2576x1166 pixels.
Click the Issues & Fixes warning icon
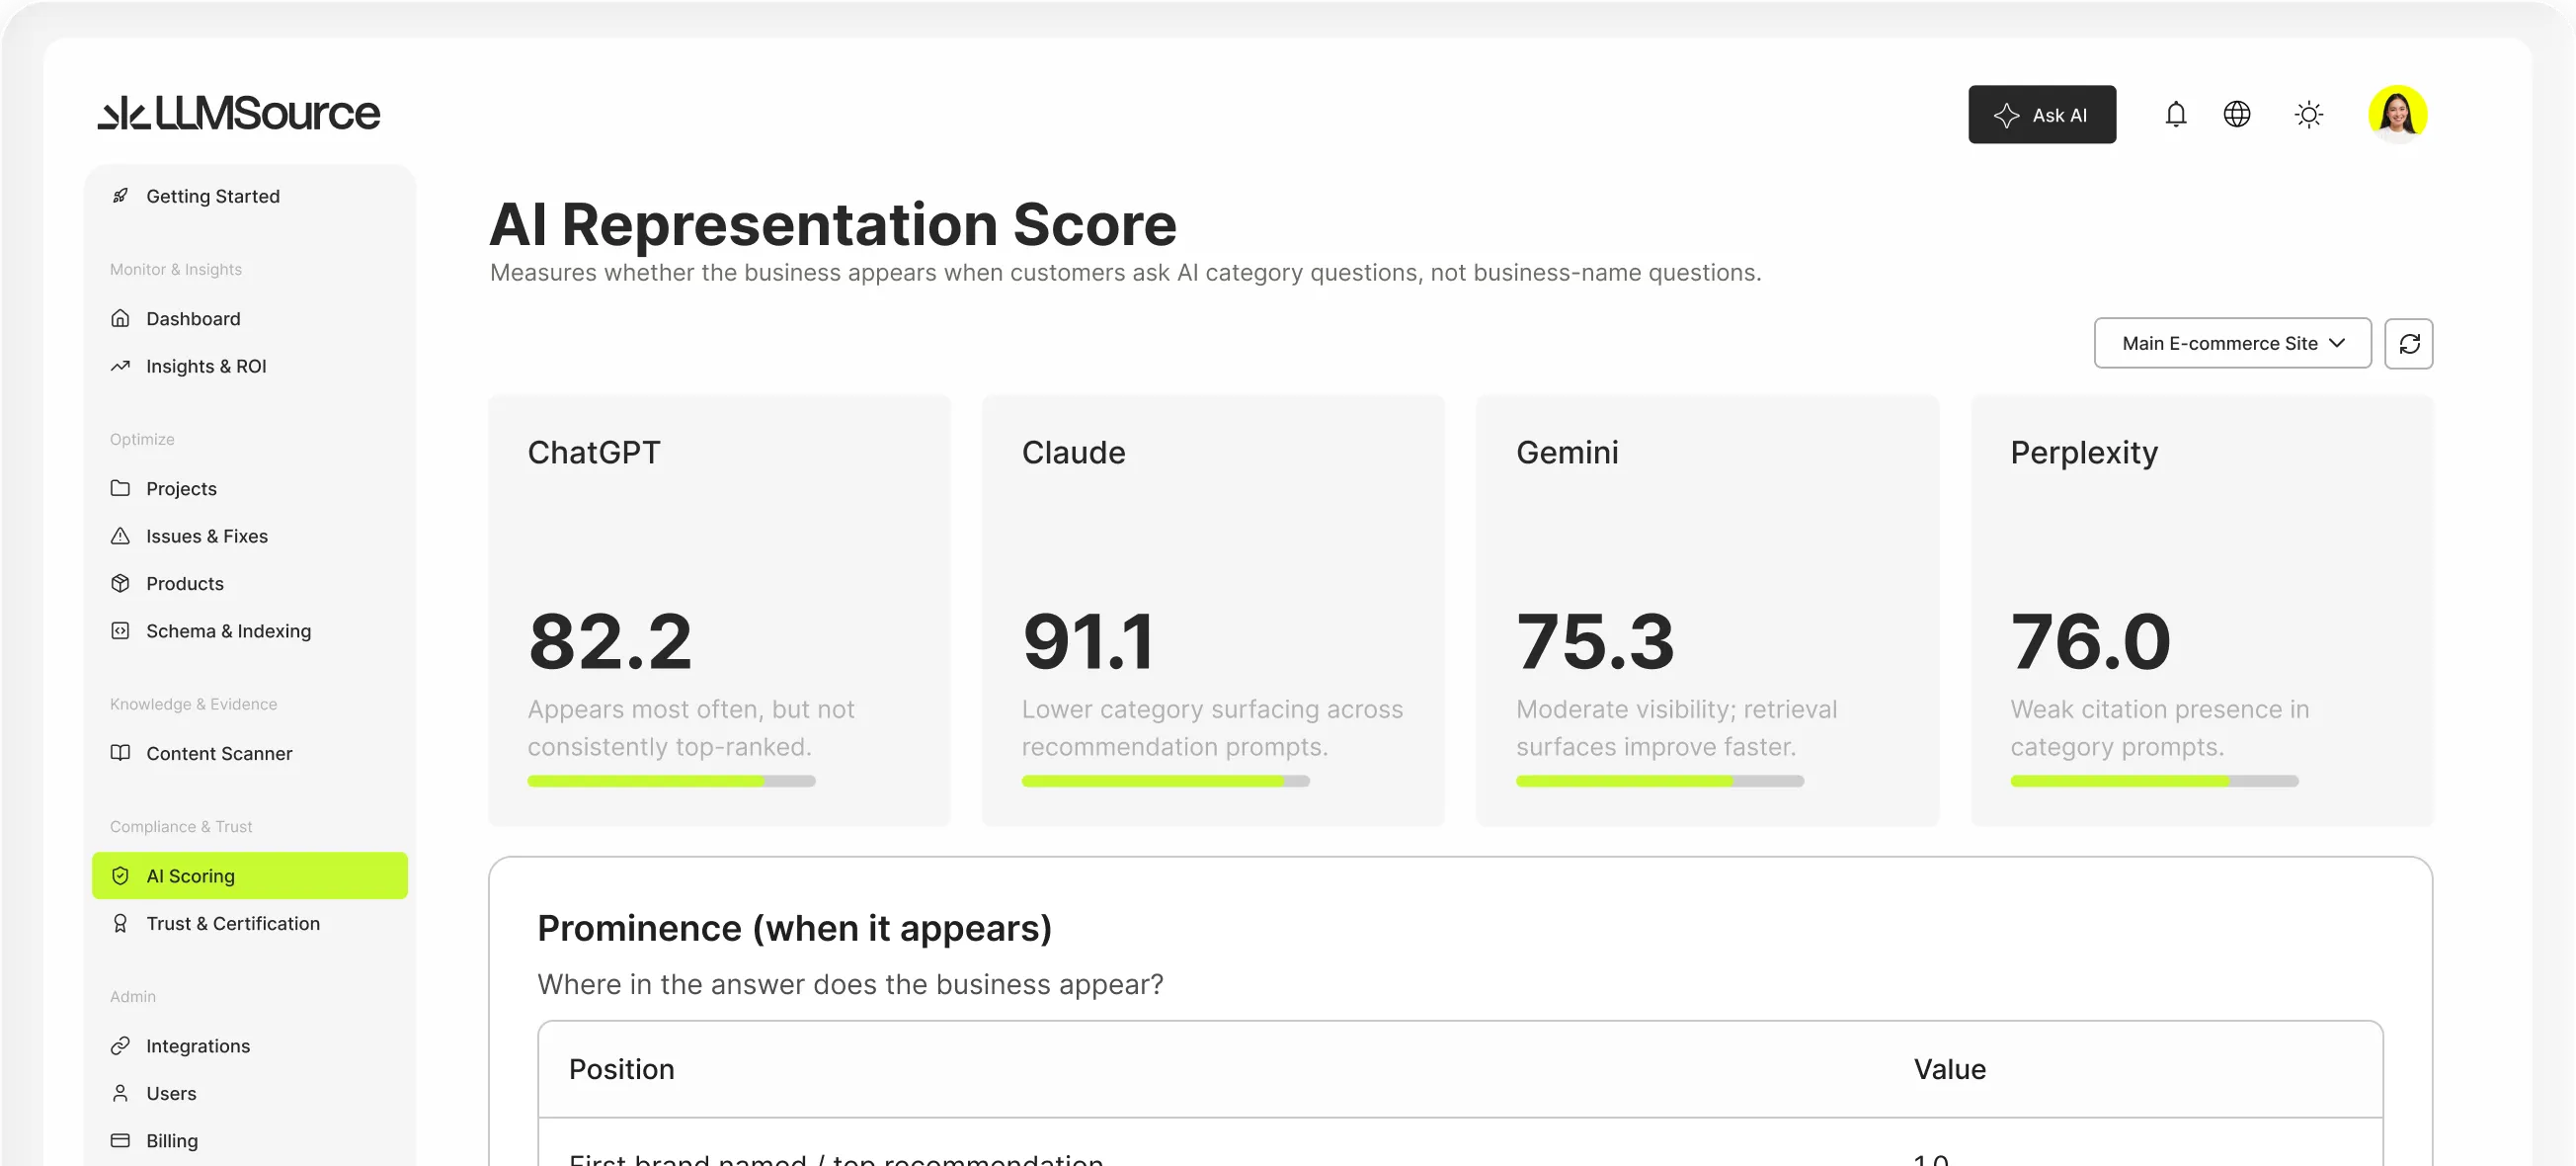pos(120,536)
